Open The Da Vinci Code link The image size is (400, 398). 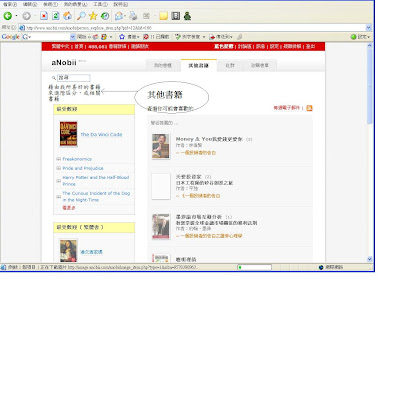point(101,135)
